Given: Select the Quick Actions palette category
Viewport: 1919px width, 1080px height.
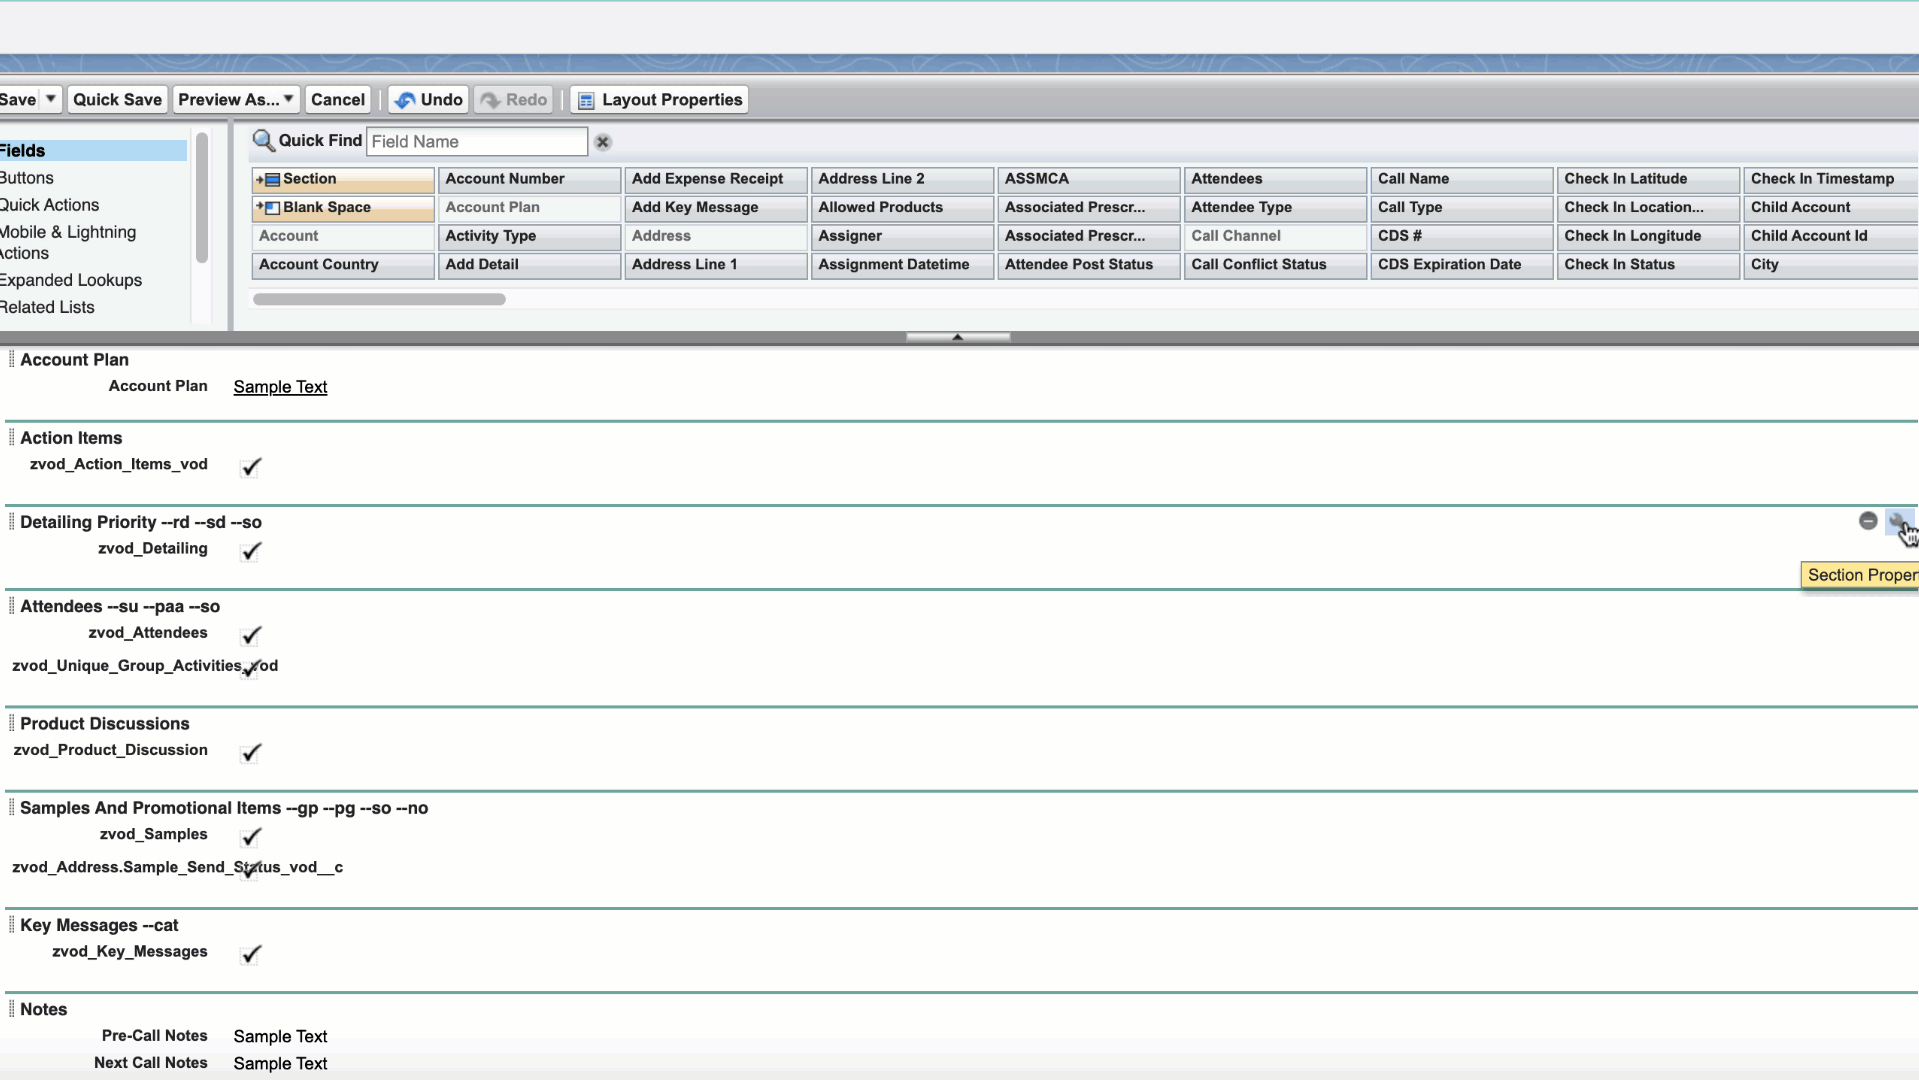Looking at the screenshot, I should (50, 205).
